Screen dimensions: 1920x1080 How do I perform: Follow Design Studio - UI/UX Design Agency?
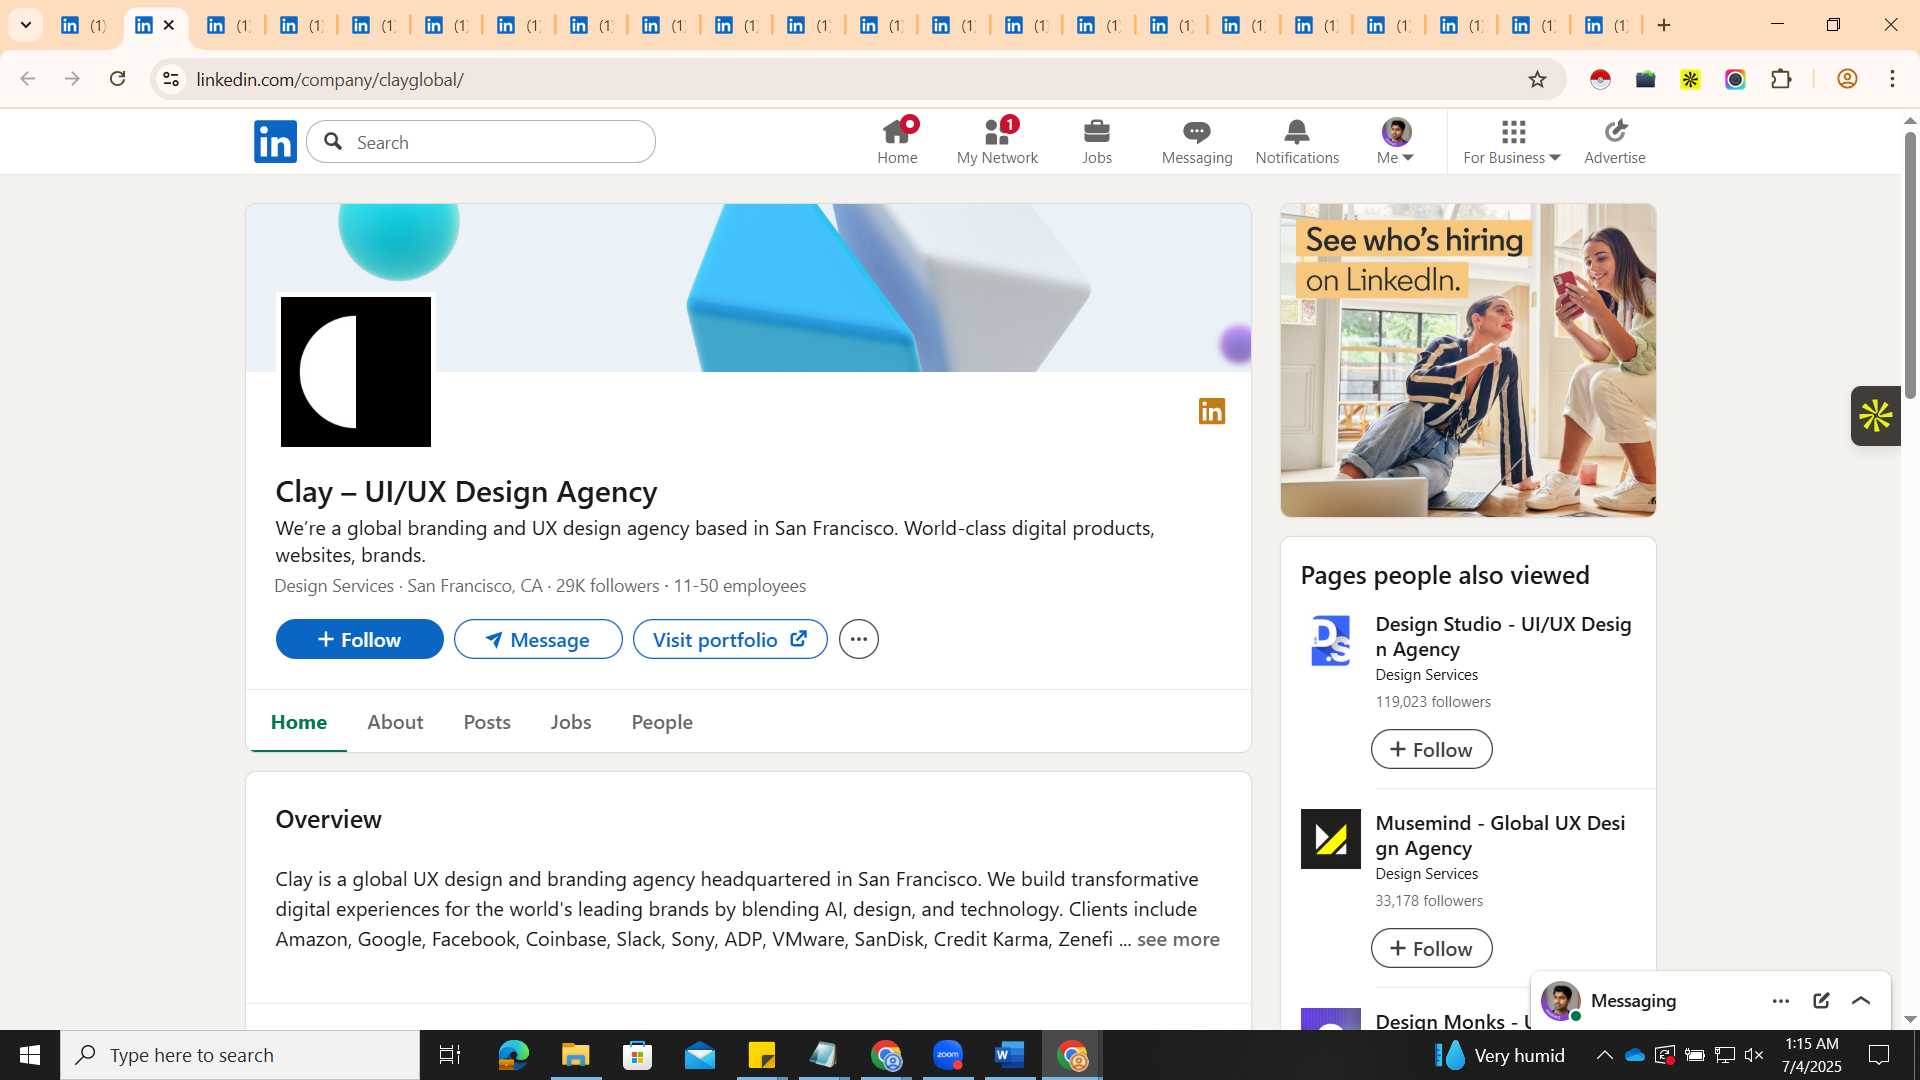click(1431, 749)
